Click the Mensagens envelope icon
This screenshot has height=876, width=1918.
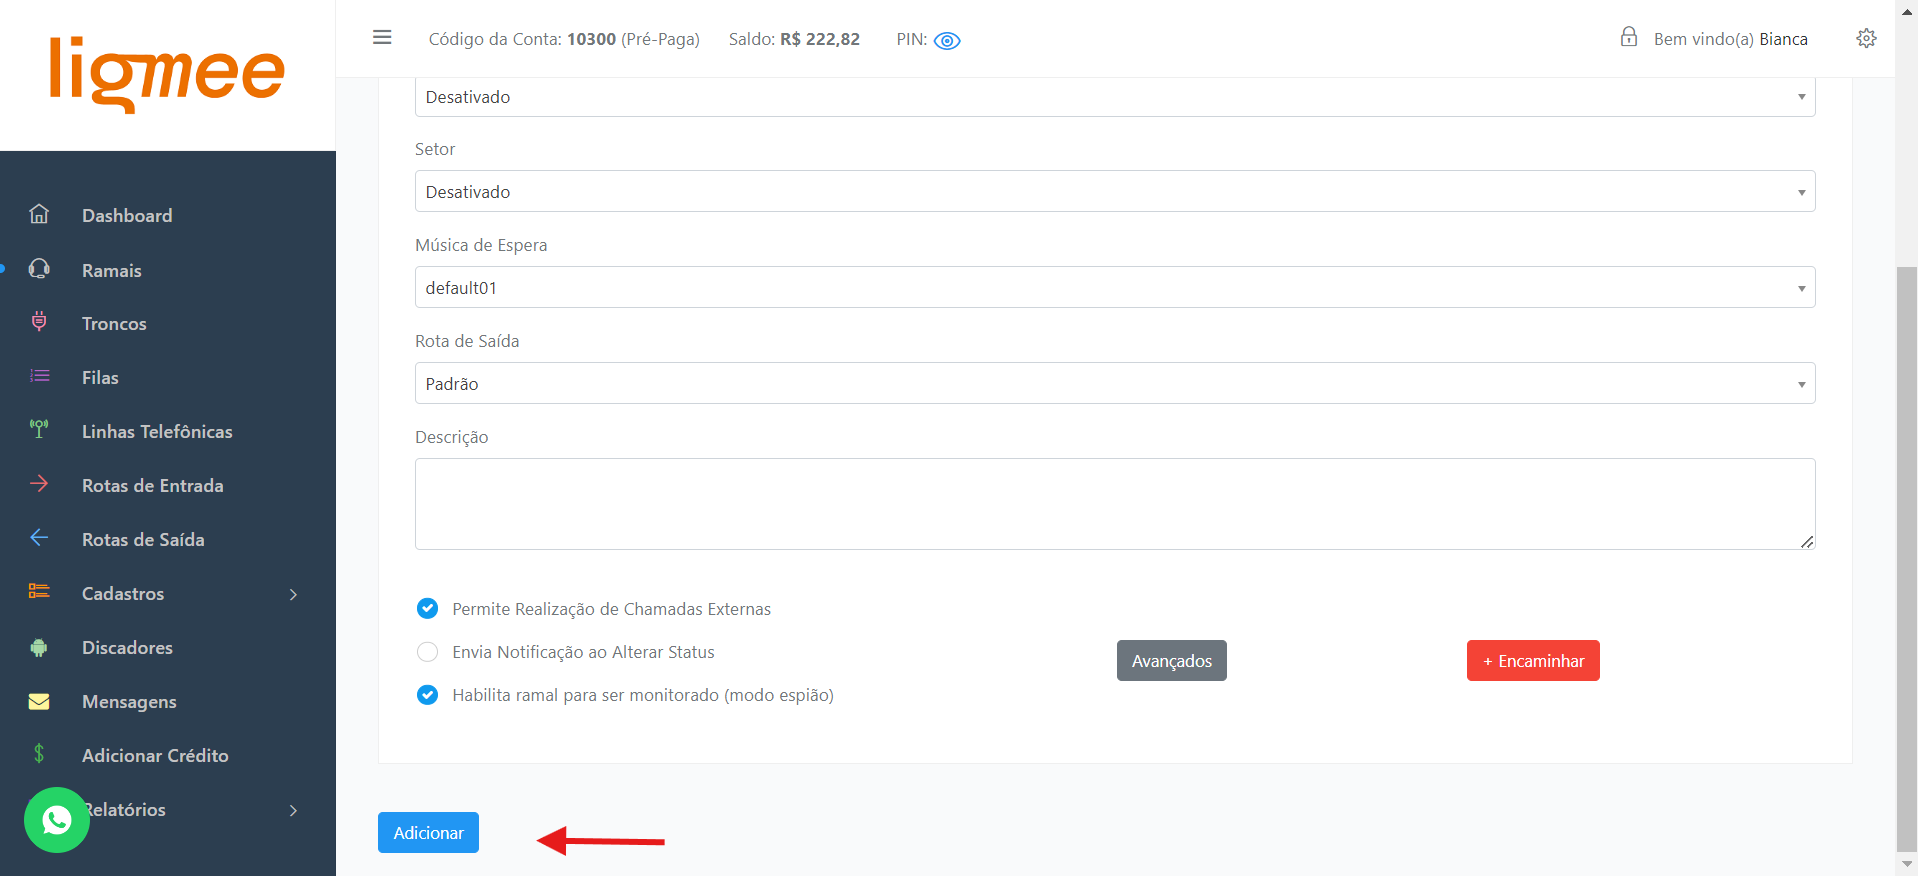[x=39, y=701]
